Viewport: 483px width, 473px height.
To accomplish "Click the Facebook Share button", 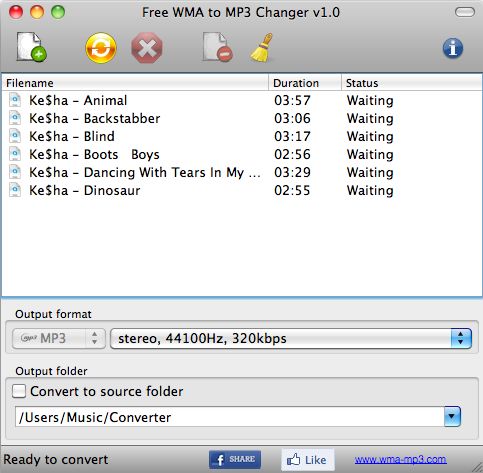I will pyautogui.click(x=235, y=460).
